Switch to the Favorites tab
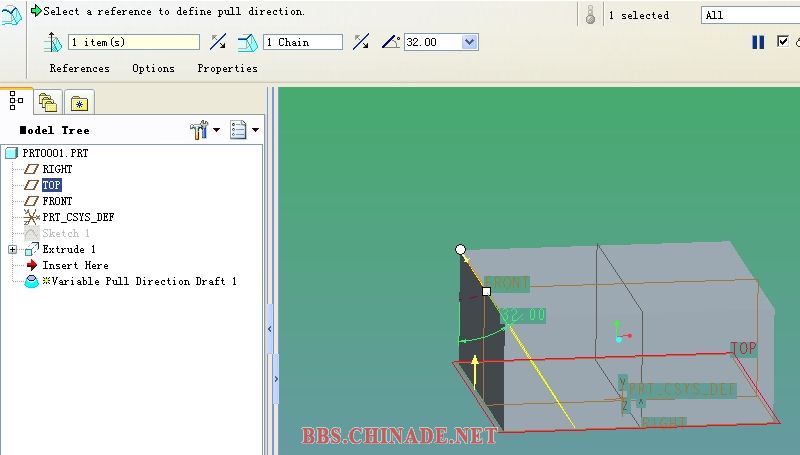 coord(78,102)
